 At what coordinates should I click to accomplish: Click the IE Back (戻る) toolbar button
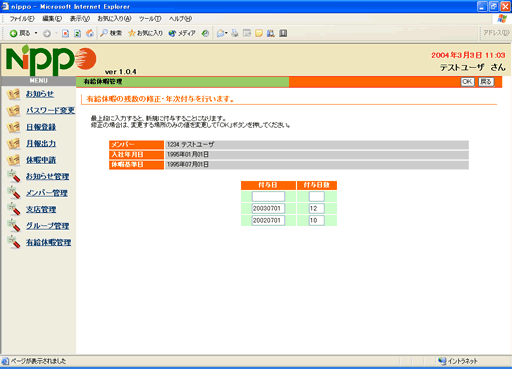coord(20,33)
